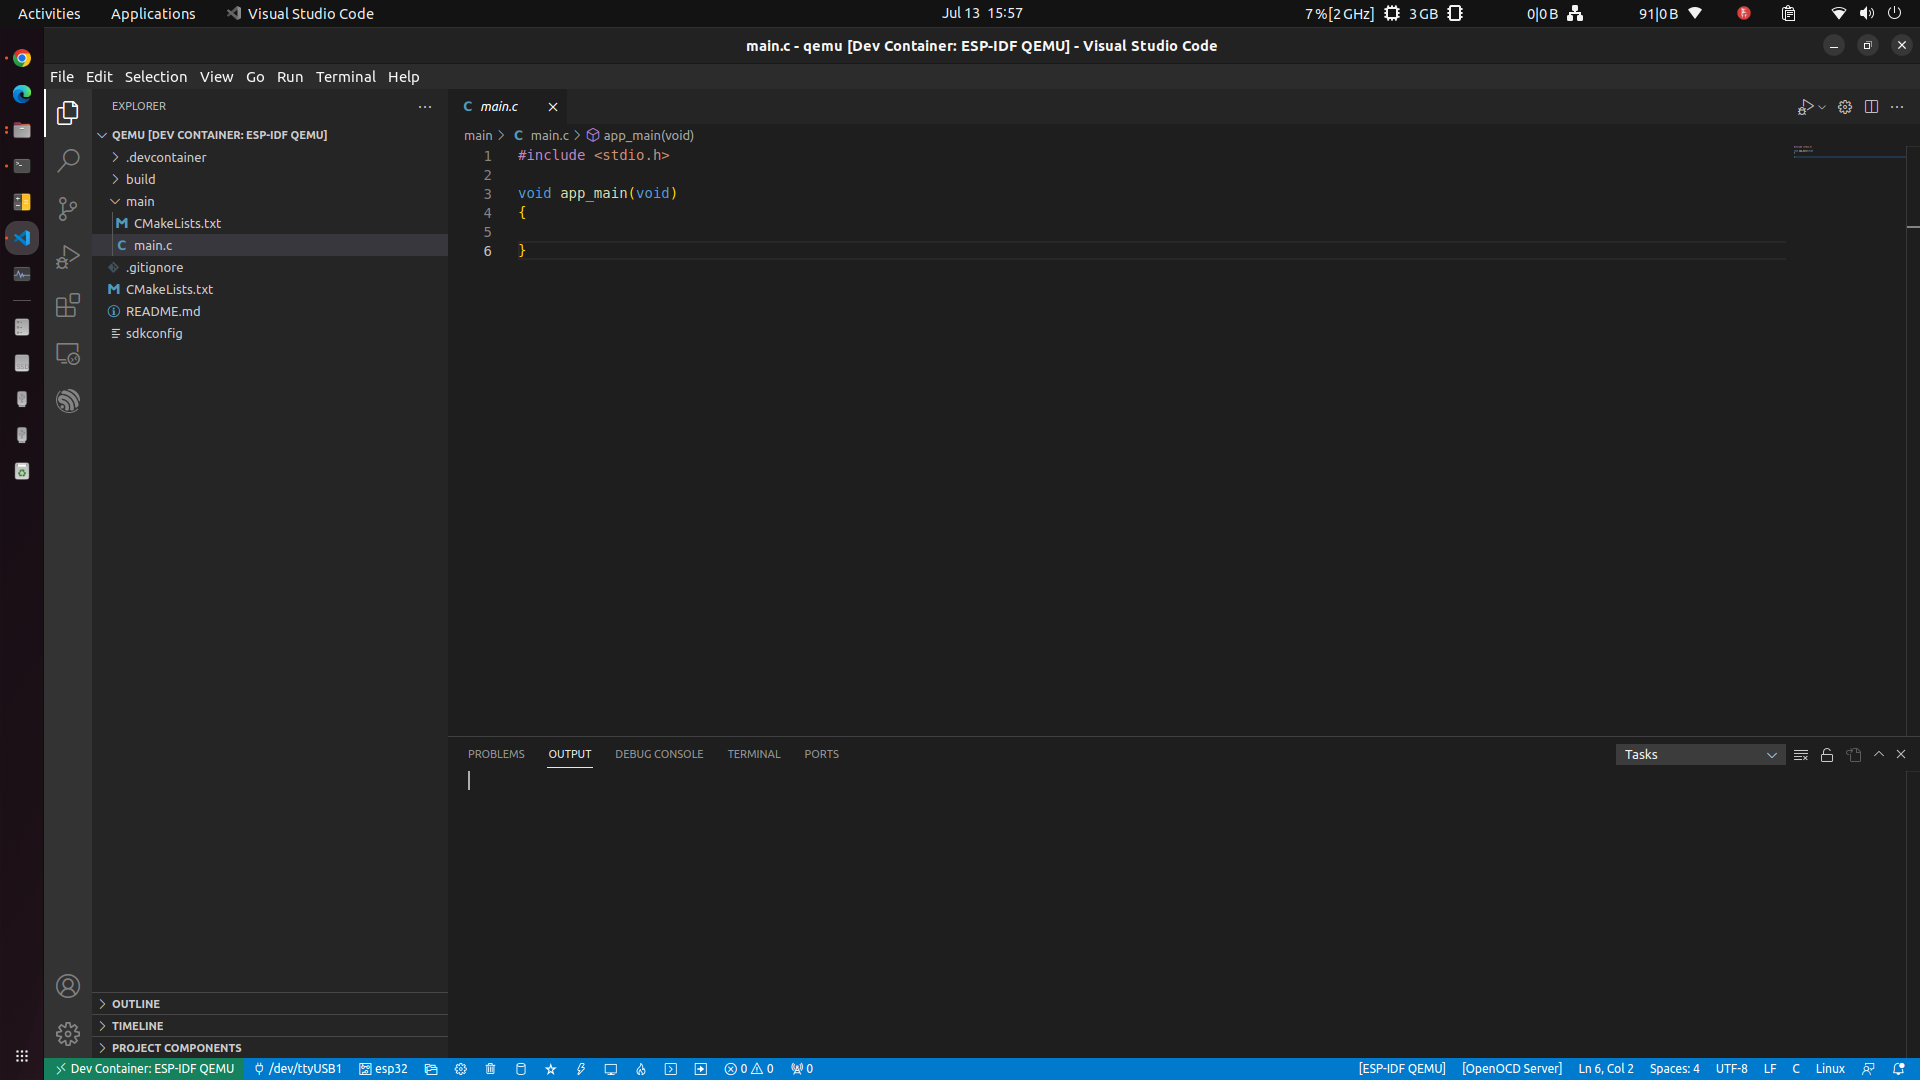
Task: Open the Tasks output channel dropdown
Action: coord(1698,754)
